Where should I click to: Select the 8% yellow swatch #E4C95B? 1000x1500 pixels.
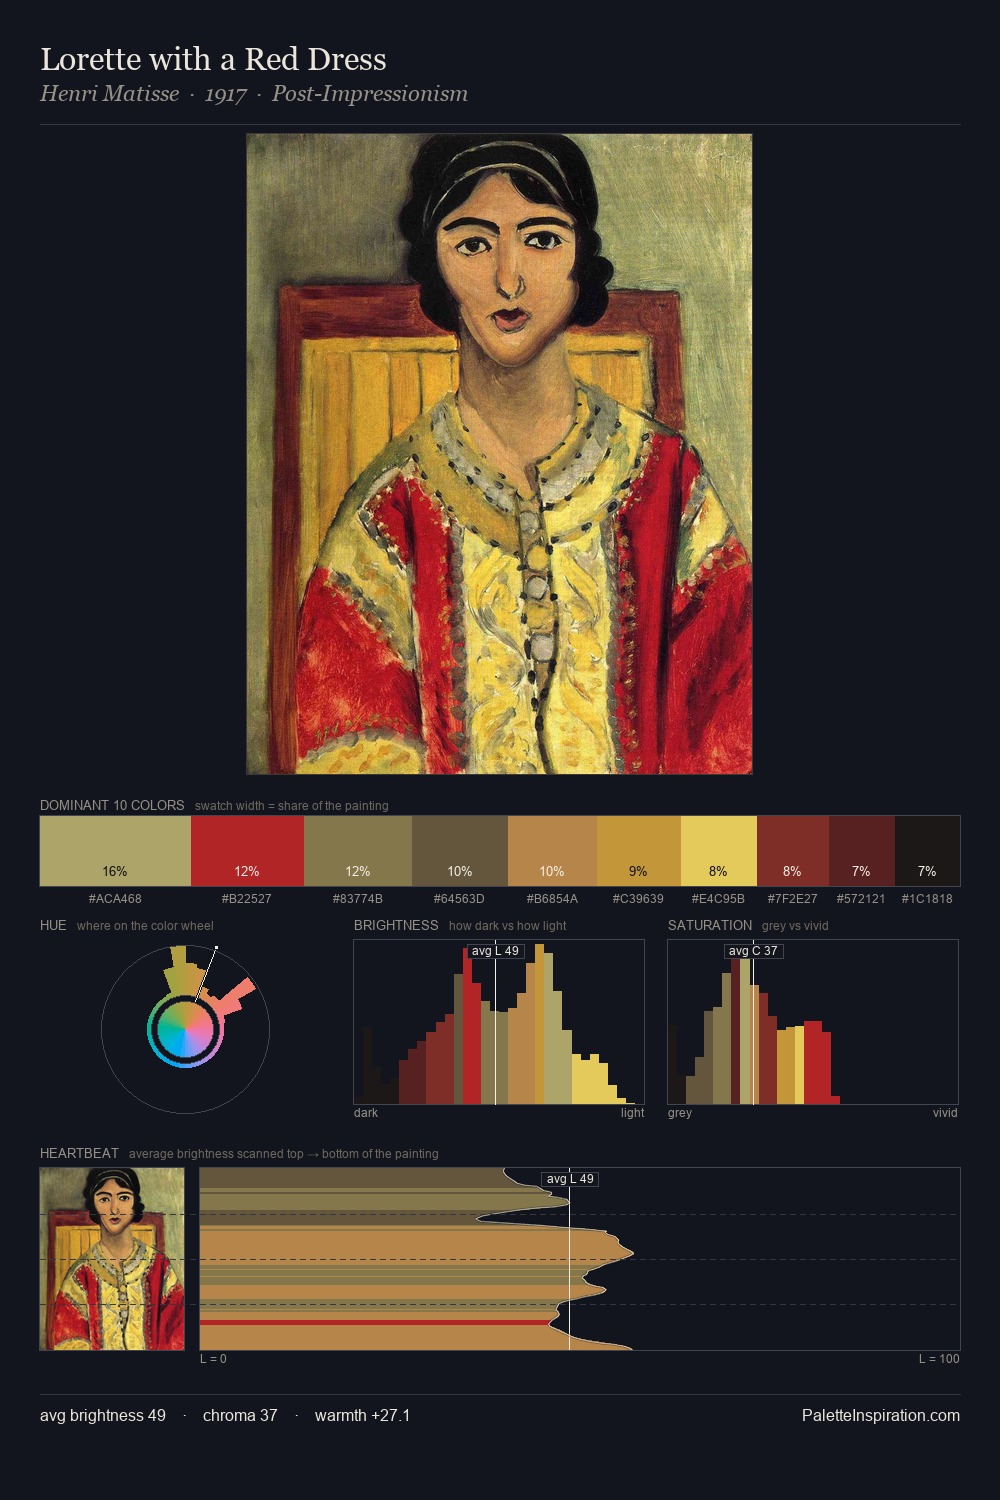coord(719,851)
